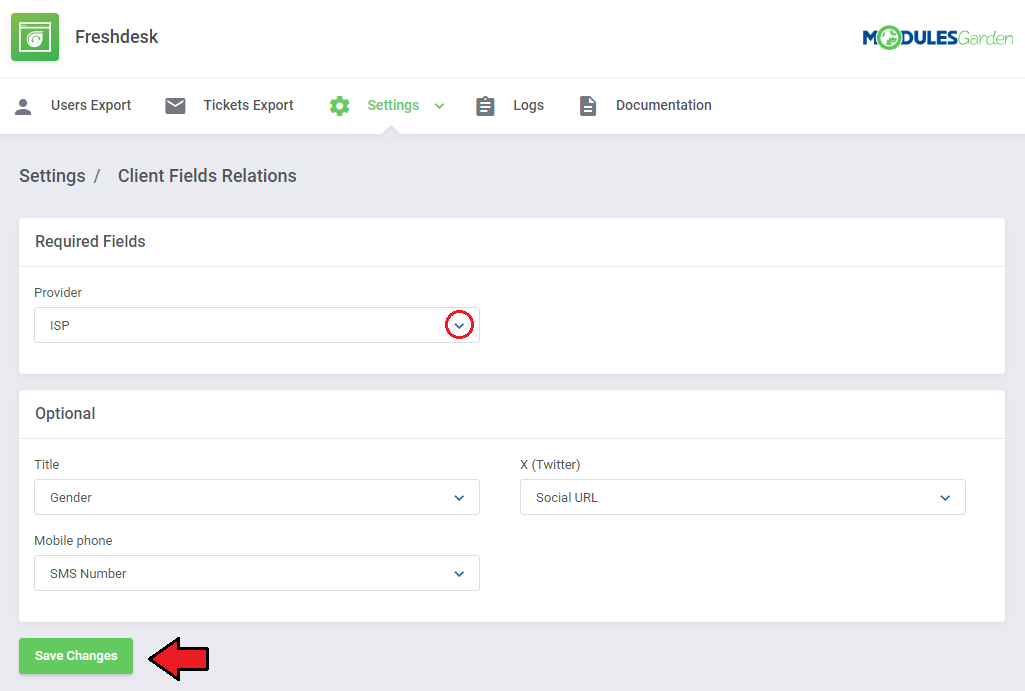Image resolution: width=1025 pixels, height=691 pixels.
Task: Click the Mobile phone field label
Action: [x=73, y=541]
